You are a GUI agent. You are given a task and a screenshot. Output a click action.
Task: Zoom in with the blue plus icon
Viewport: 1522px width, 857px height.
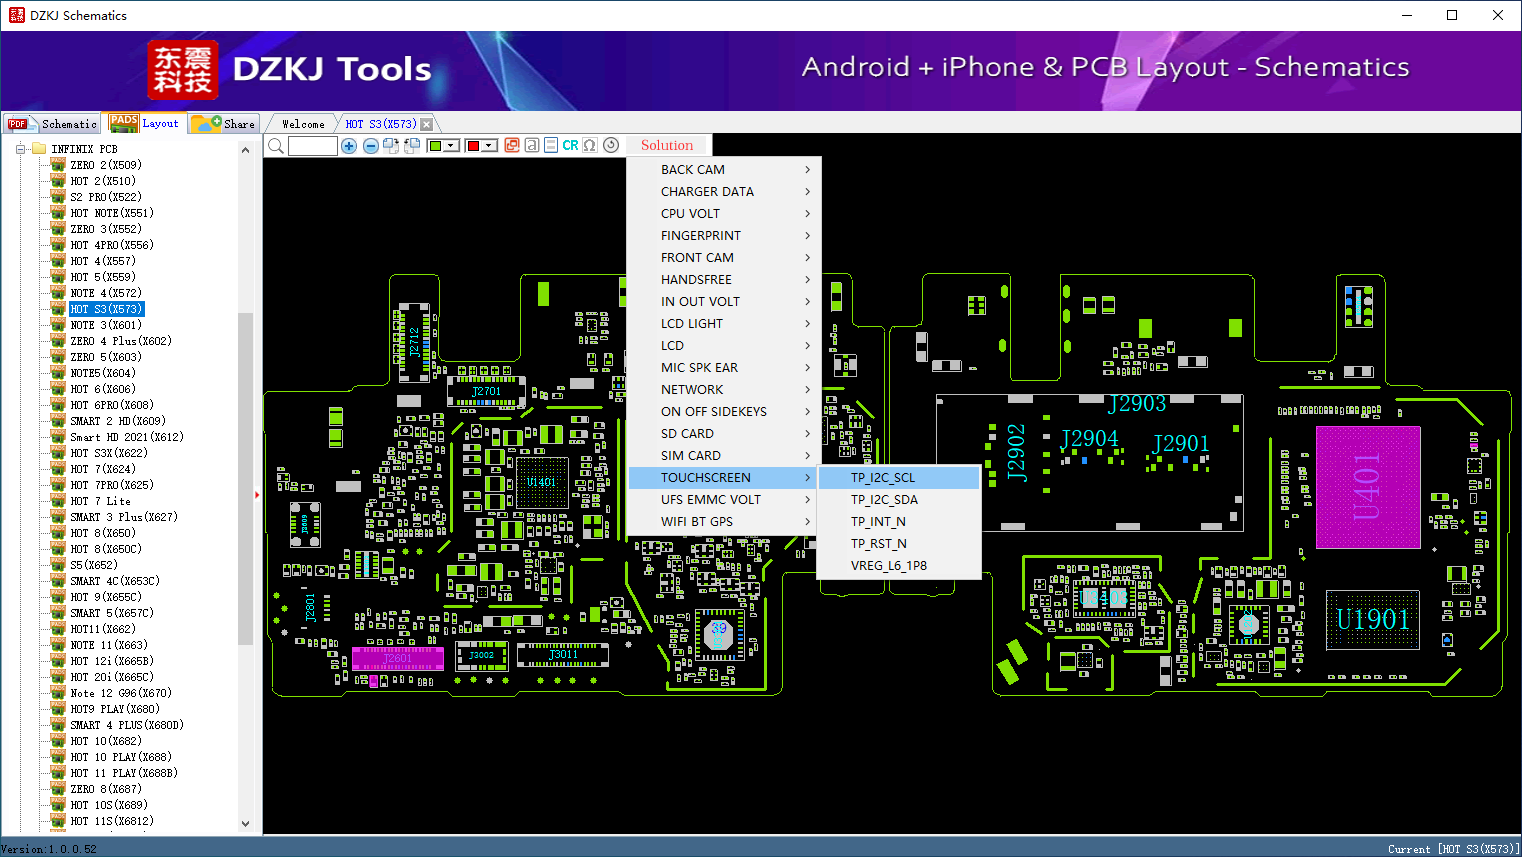pyautogui.click(x=349, y=146)
